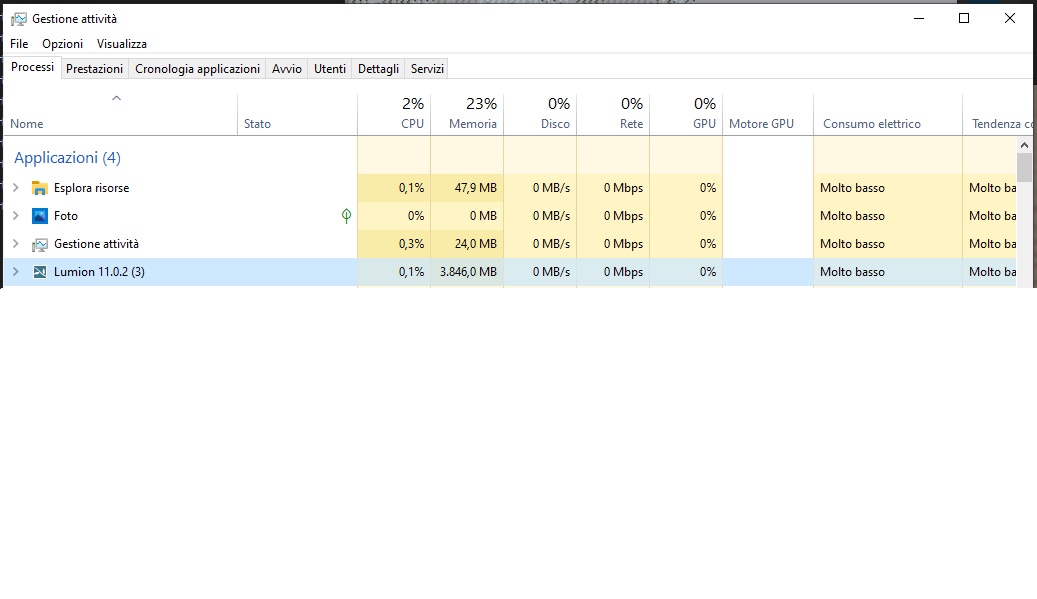Viewport: 1037px width, 599px height.
Task: Open the Visualizza menu
Action: (x=122, y=44)
